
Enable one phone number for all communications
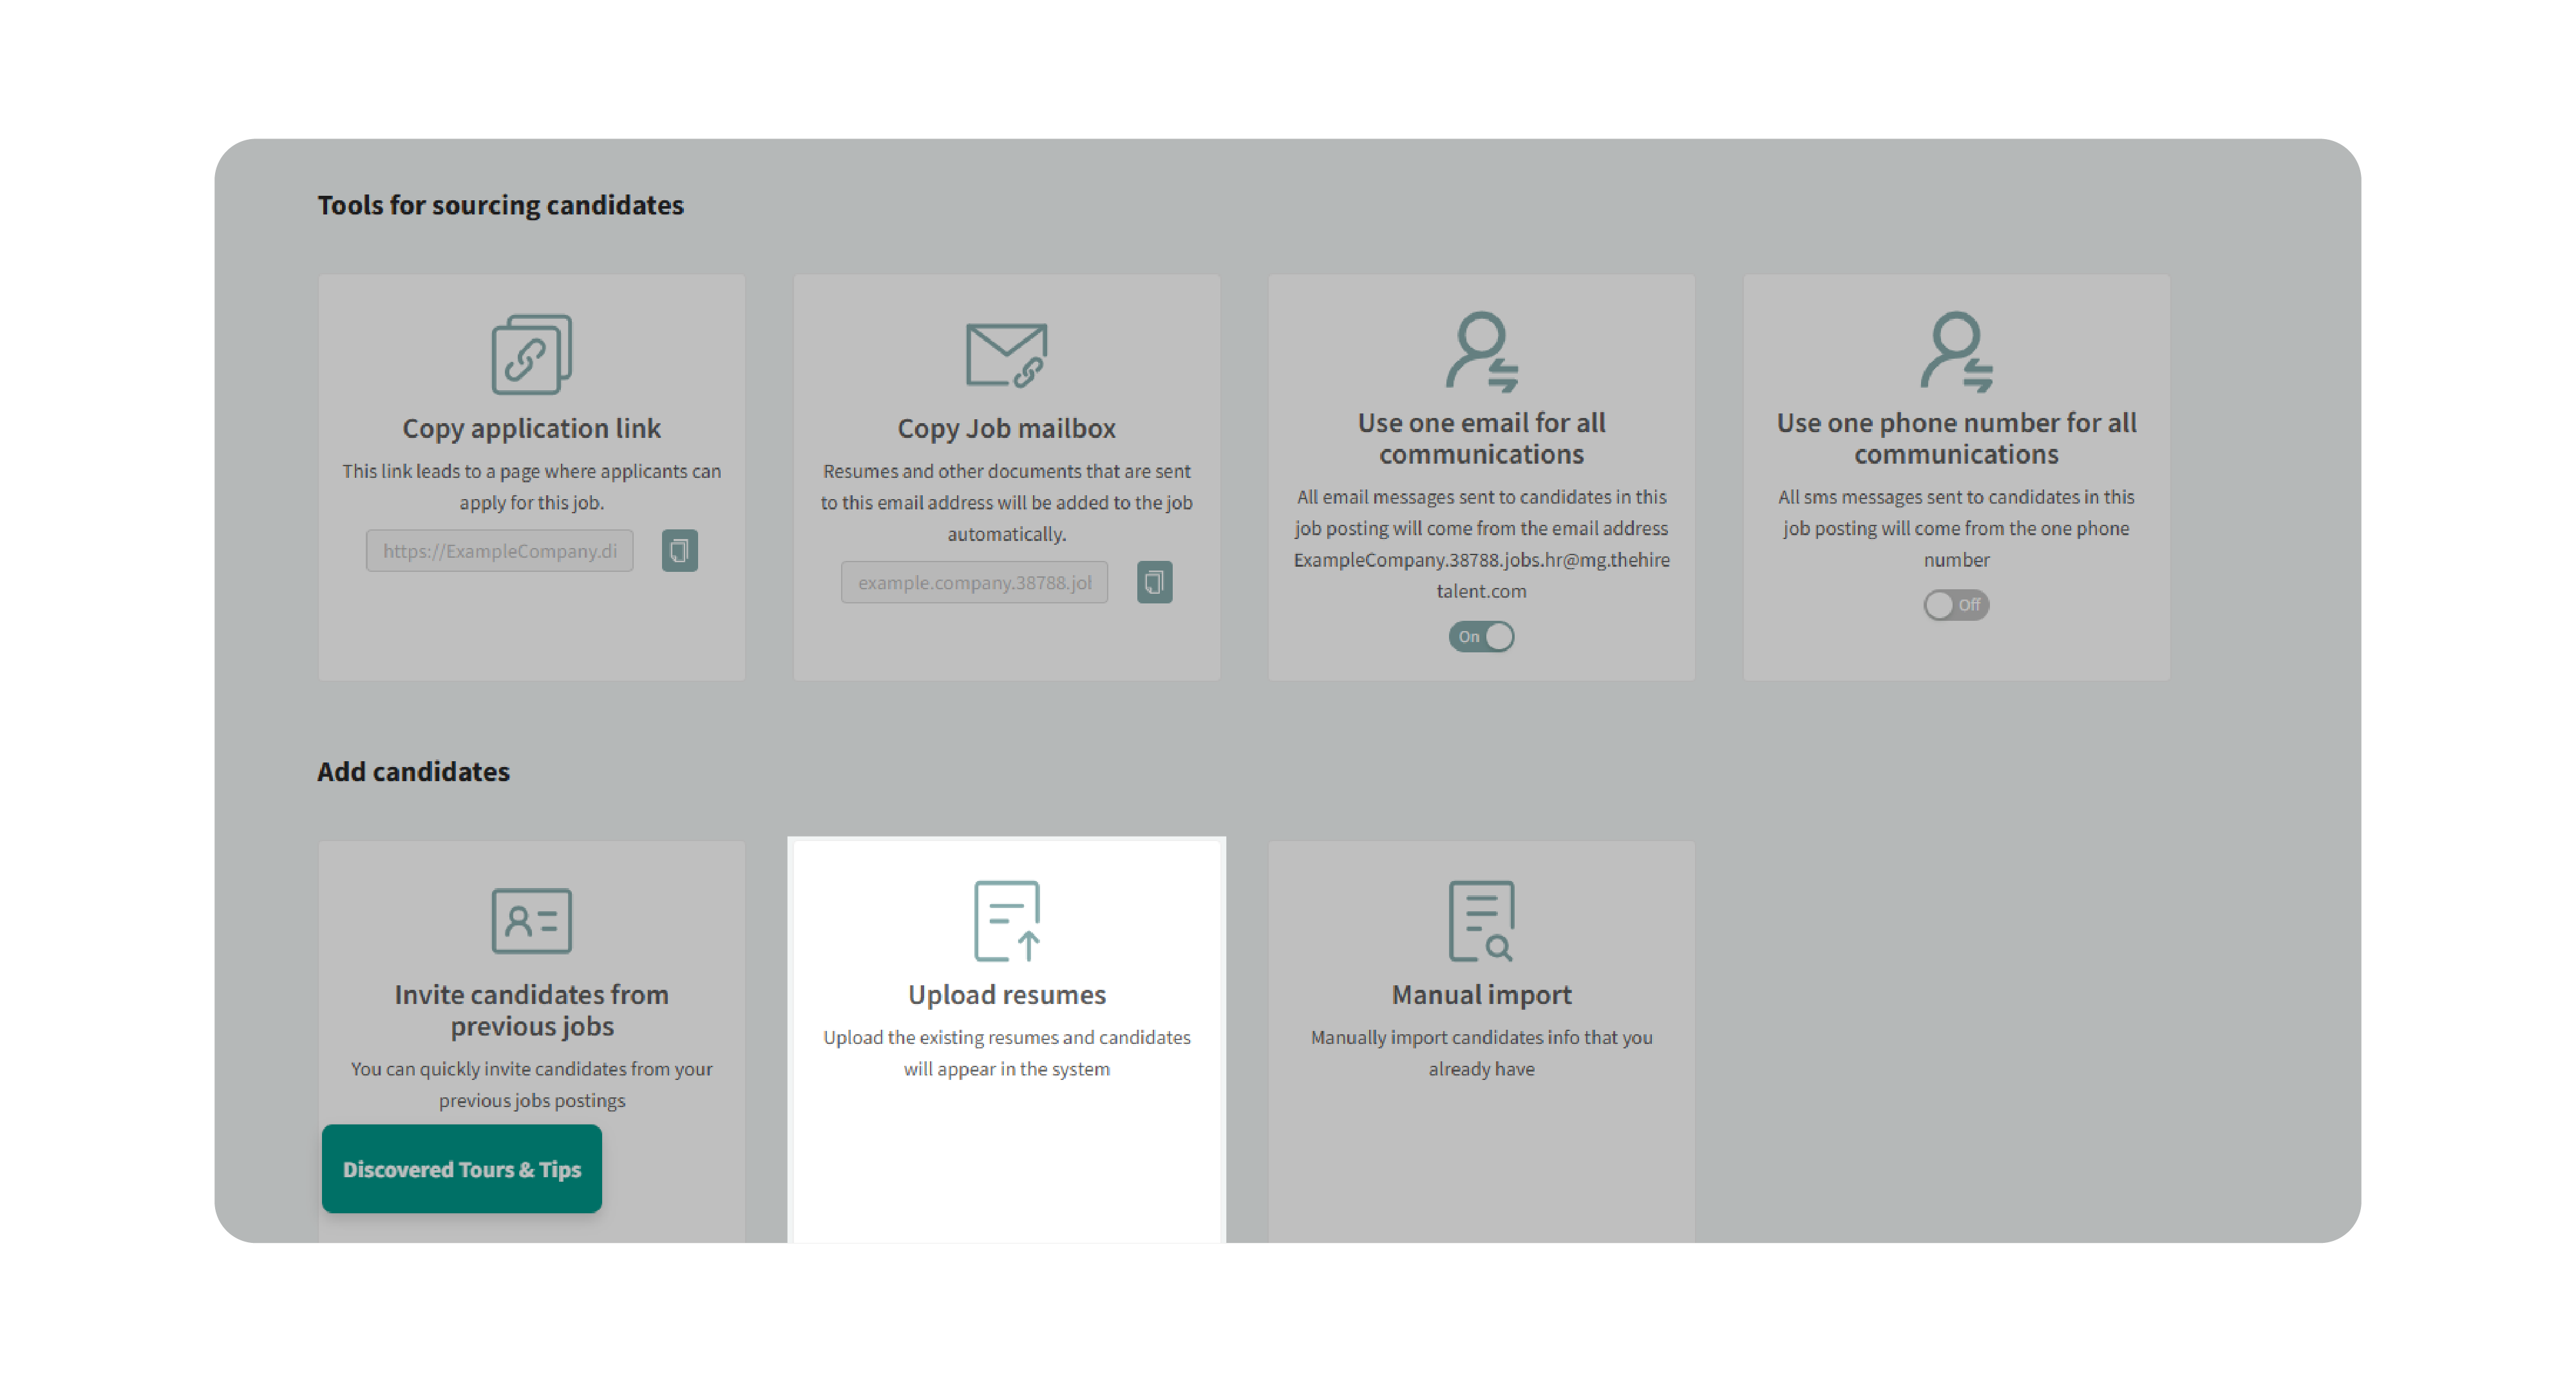pyautogui.click(x=1956, y=604)
